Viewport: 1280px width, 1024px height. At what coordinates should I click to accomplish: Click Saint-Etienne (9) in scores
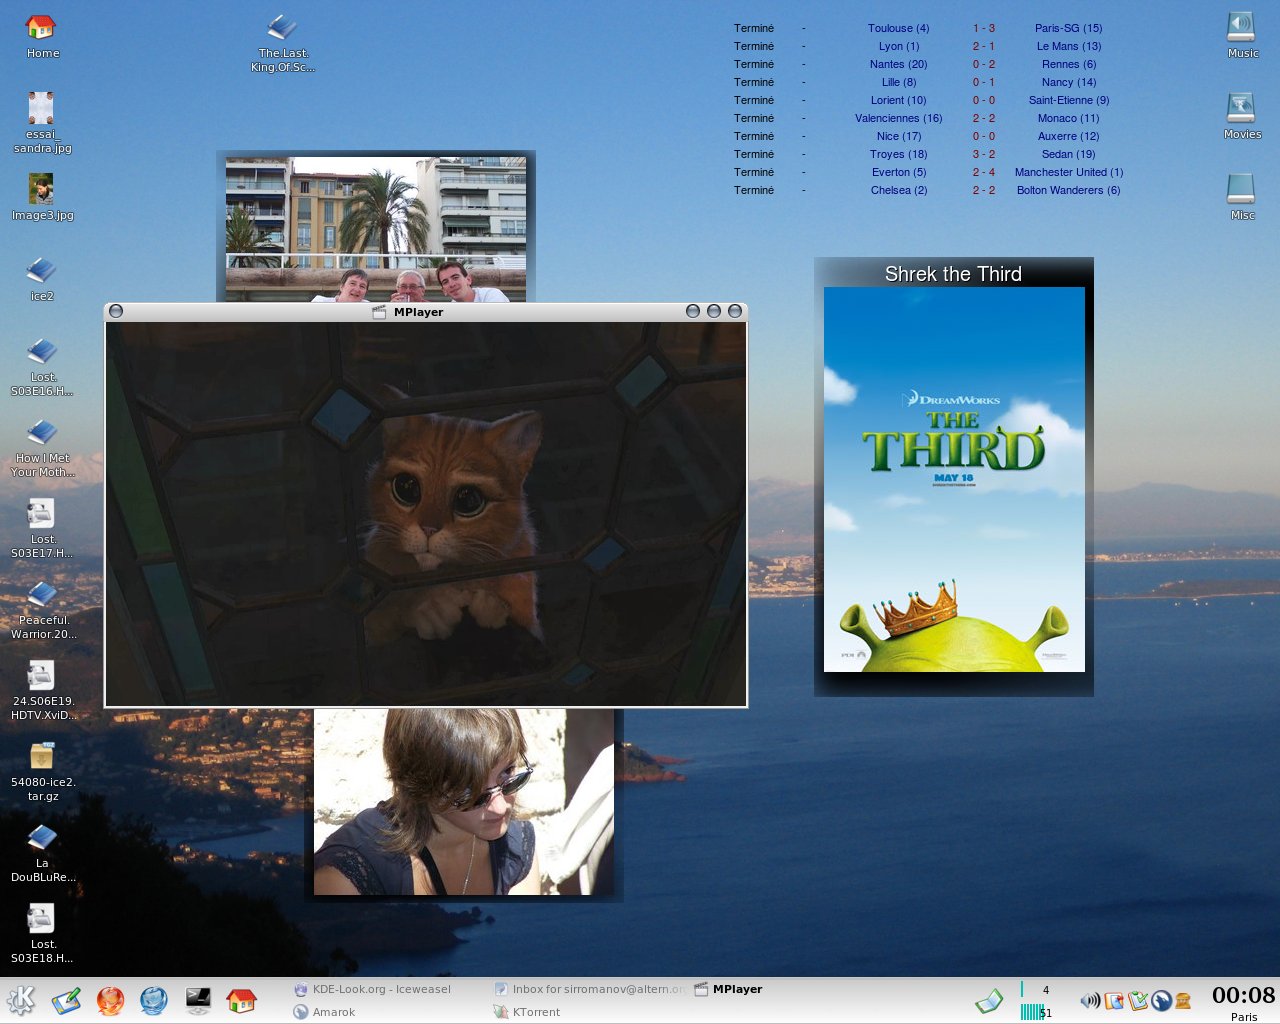(x=1068, y=100)
